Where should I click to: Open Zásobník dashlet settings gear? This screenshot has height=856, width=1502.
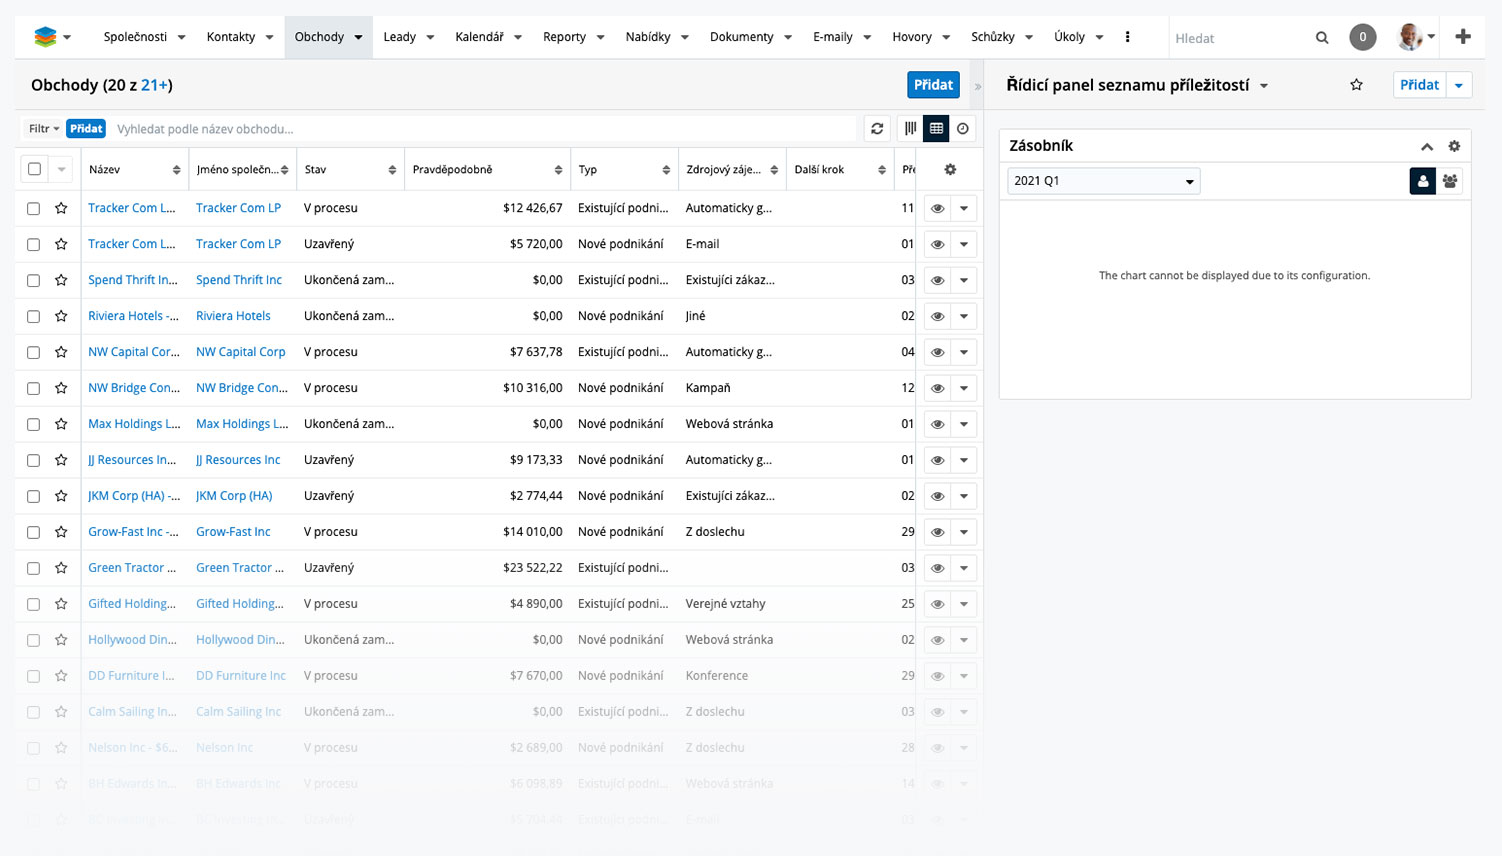pos(1454,146)
